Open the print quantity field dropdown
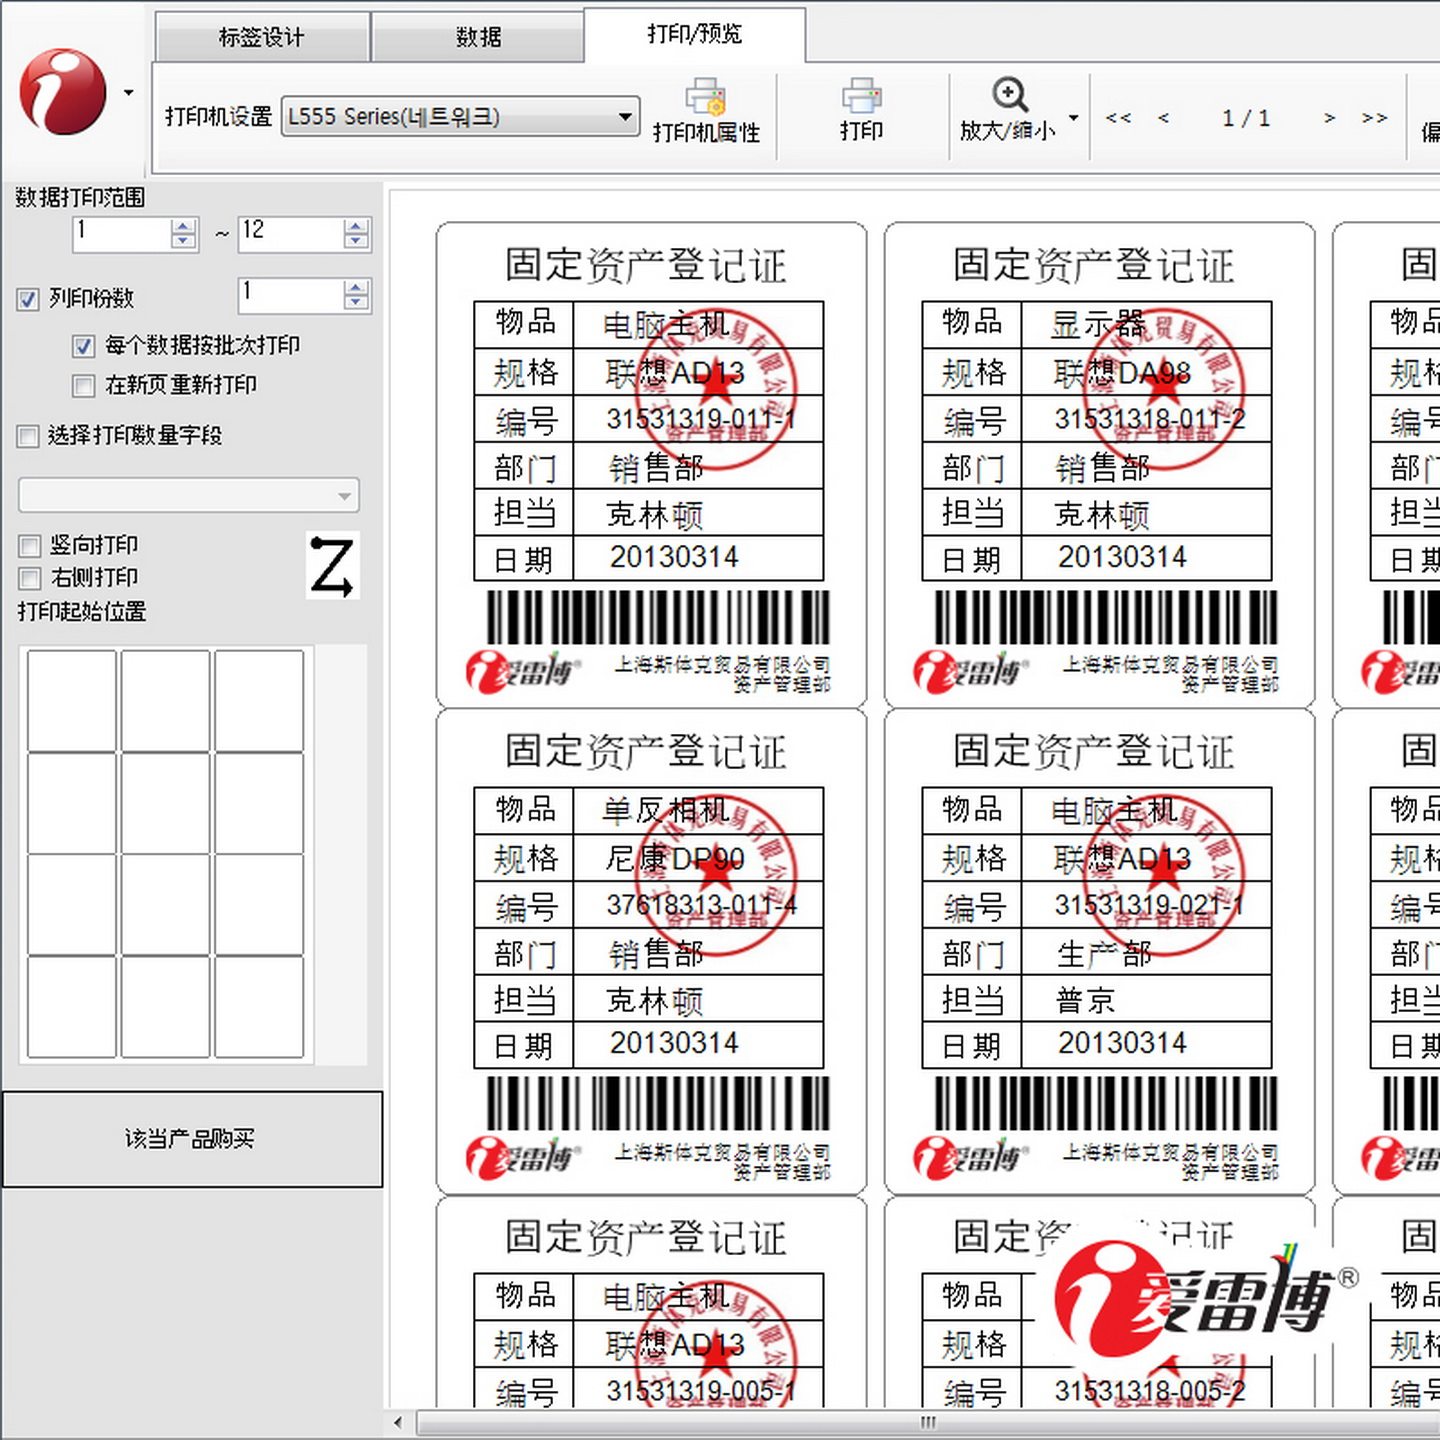This screenshot has height=1440, width=1440. [x=189, y=495]
